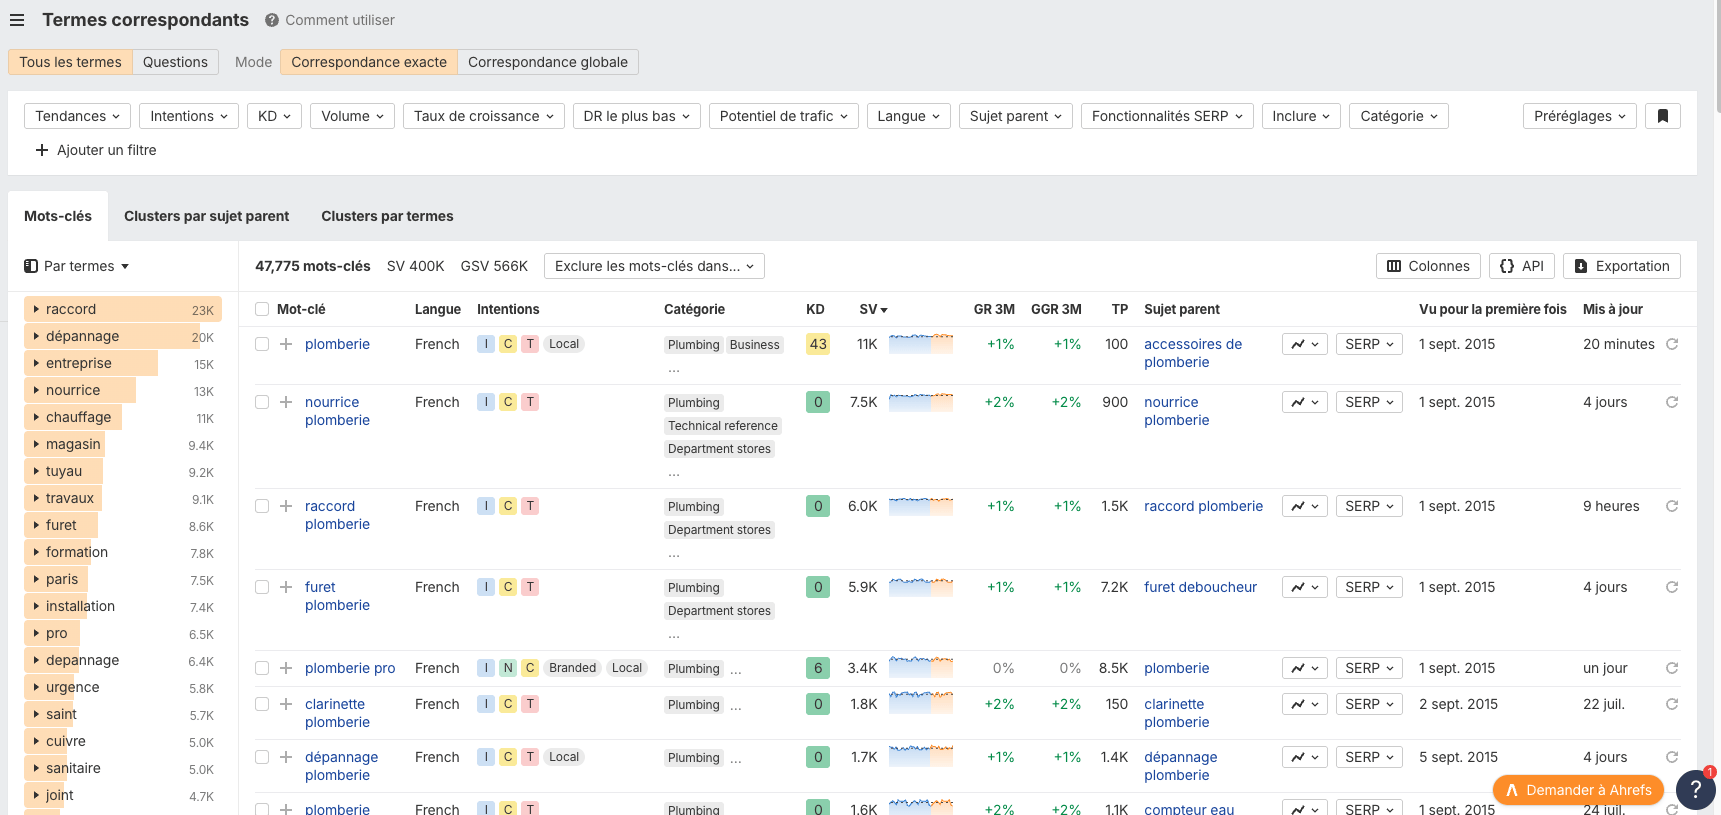Open the Tendances filter dropdown
1721x815 pixels.
pos(78,116)
